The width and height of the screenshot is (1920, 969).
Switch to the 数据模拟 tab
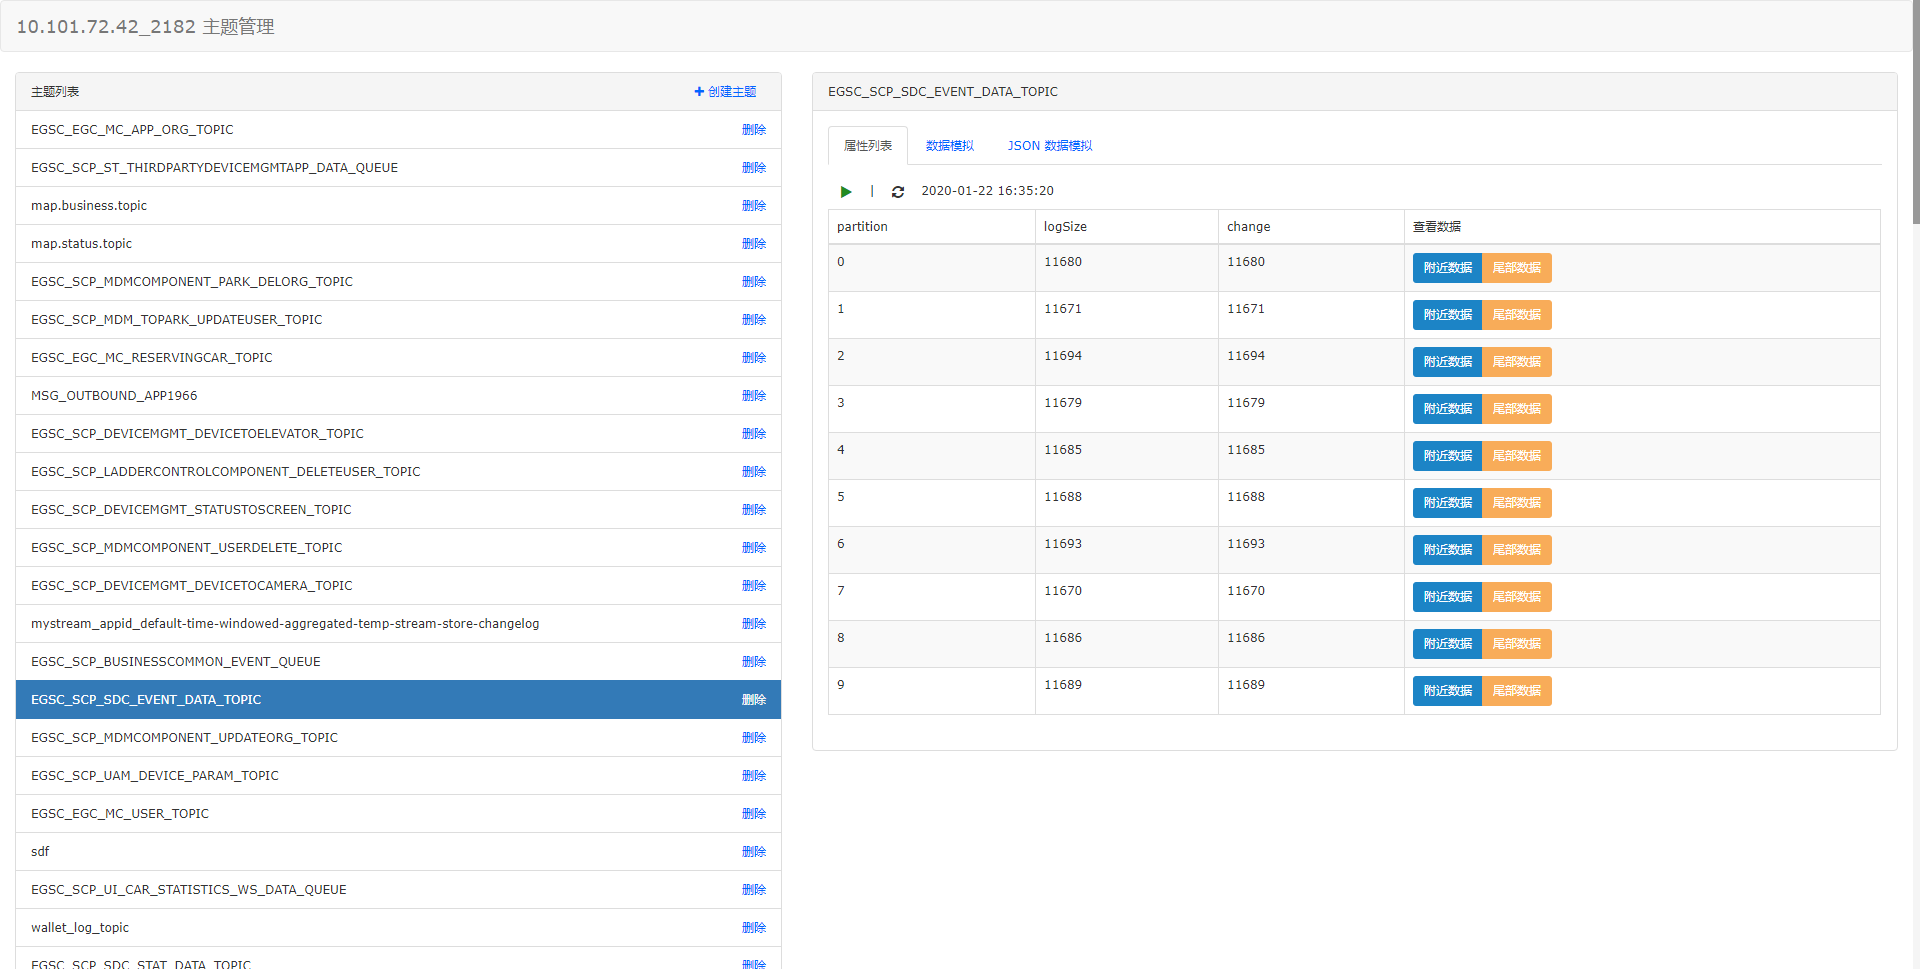(x=949, y=146)
